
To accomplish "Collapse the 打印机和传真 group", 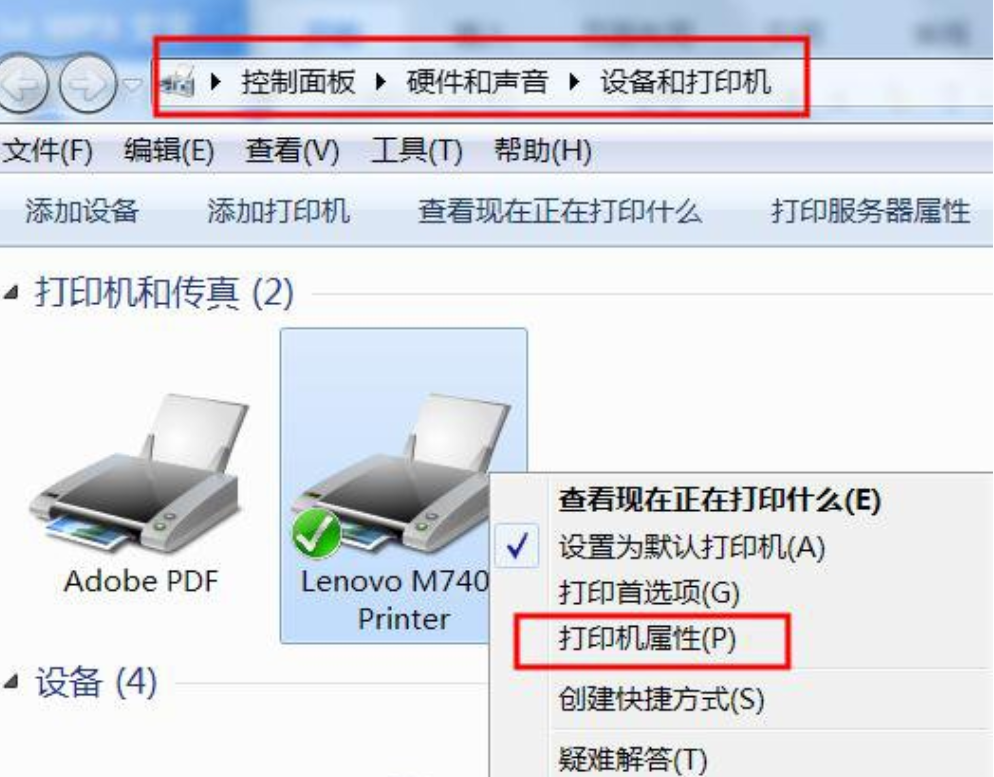I will click(11, 293).
